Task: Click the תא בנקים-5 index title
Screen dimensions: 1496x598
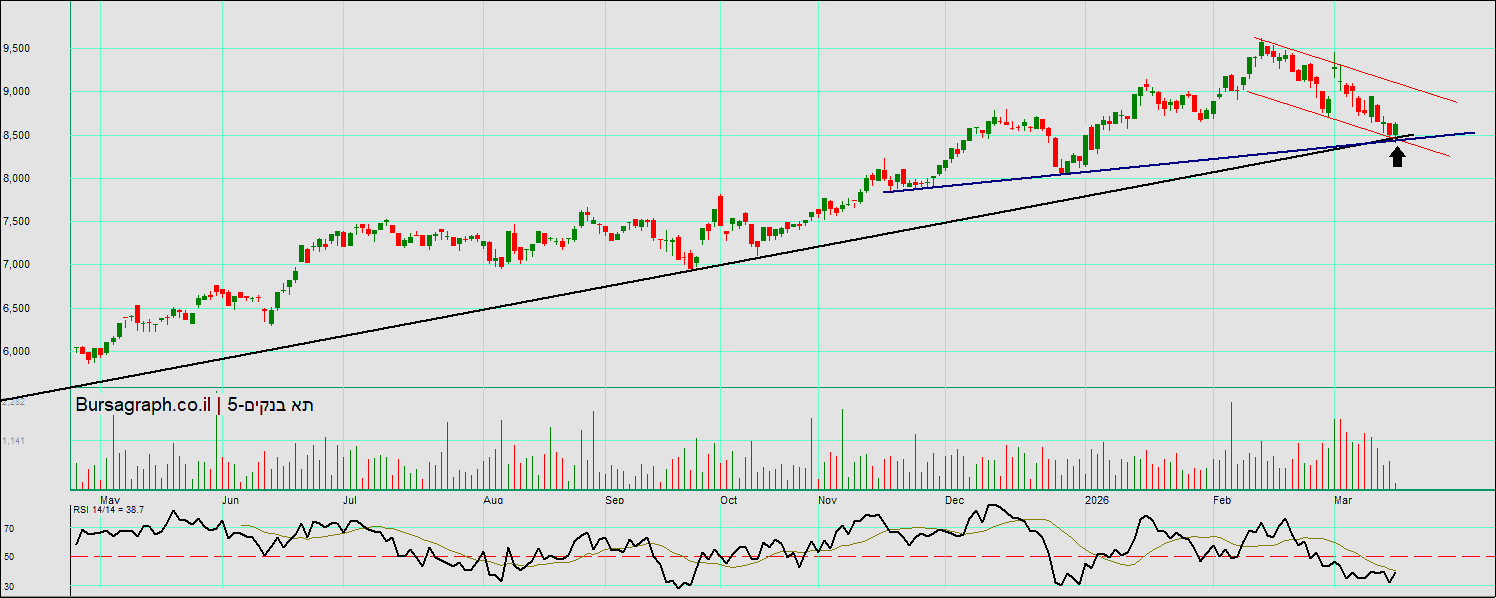Action: (271, 405)
